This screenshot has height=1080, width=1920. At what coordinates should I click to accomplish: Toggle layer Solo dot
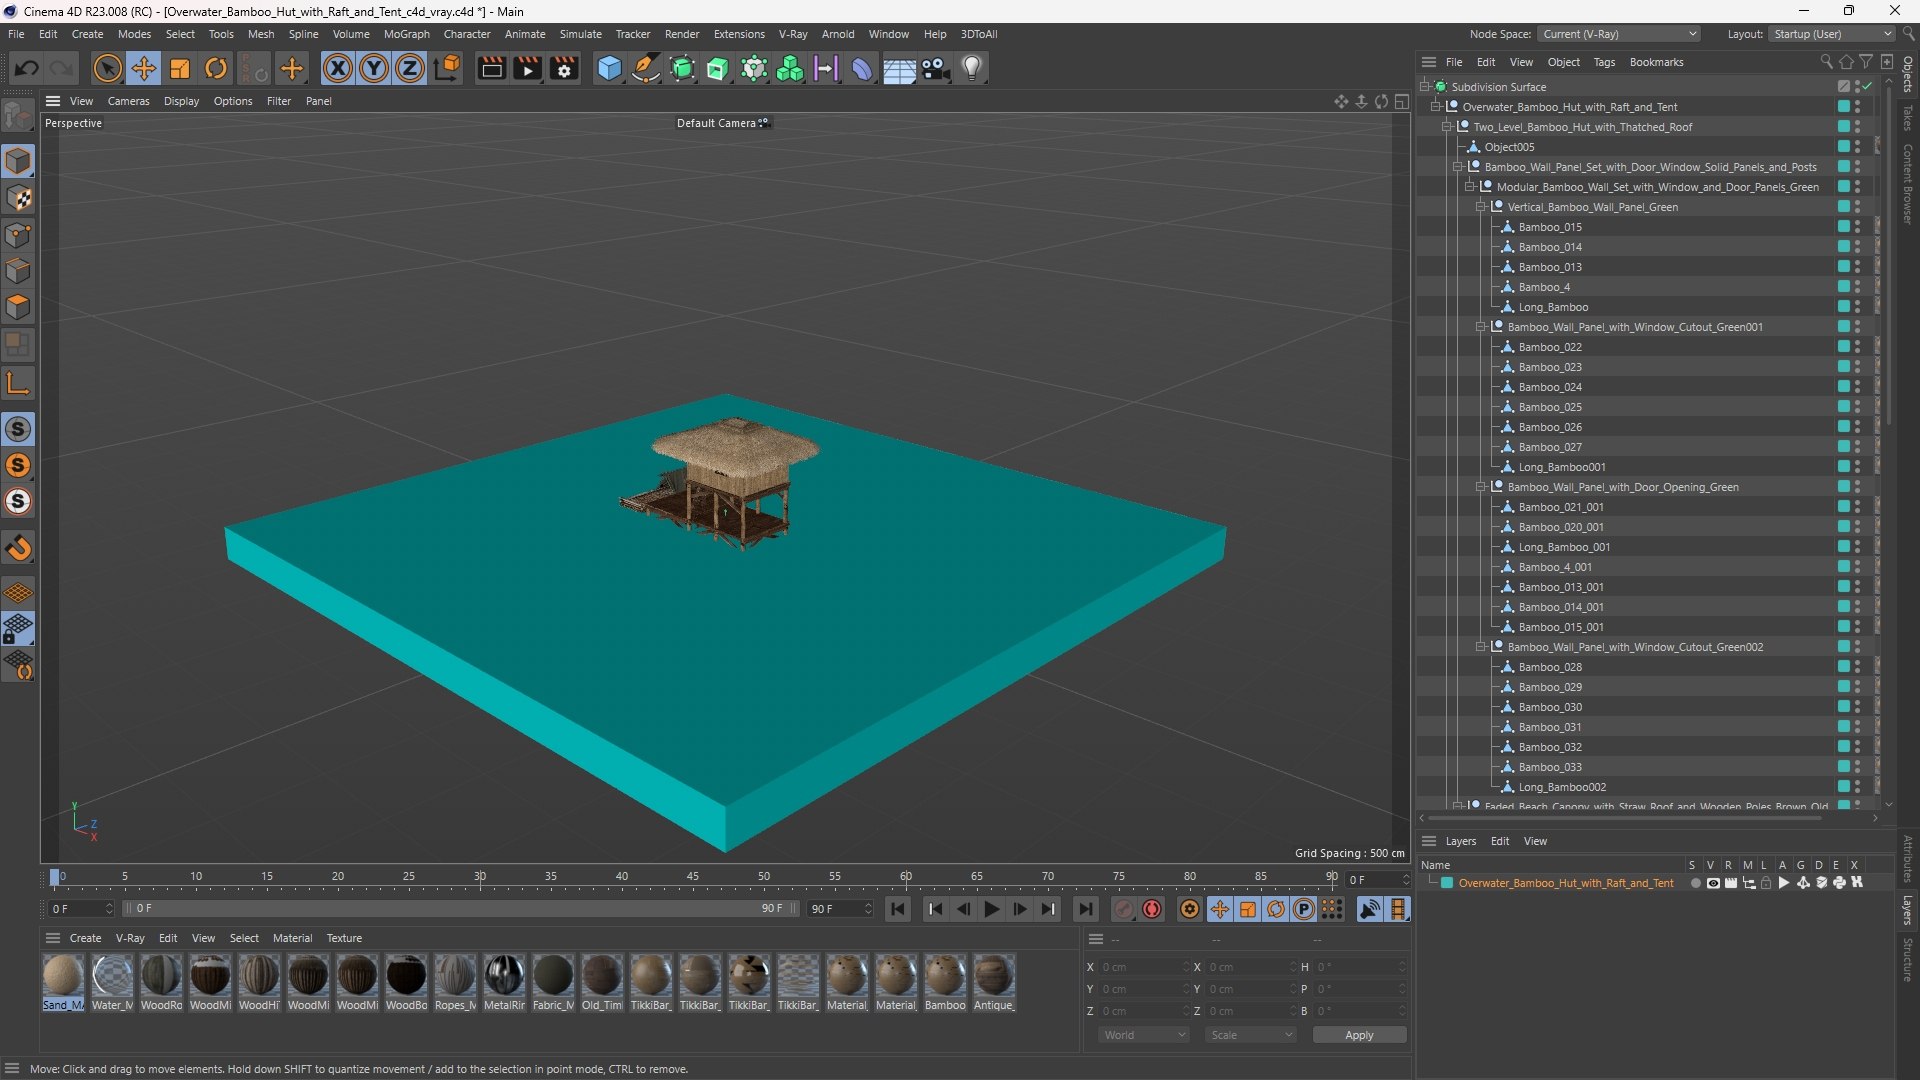point(1695,883)
